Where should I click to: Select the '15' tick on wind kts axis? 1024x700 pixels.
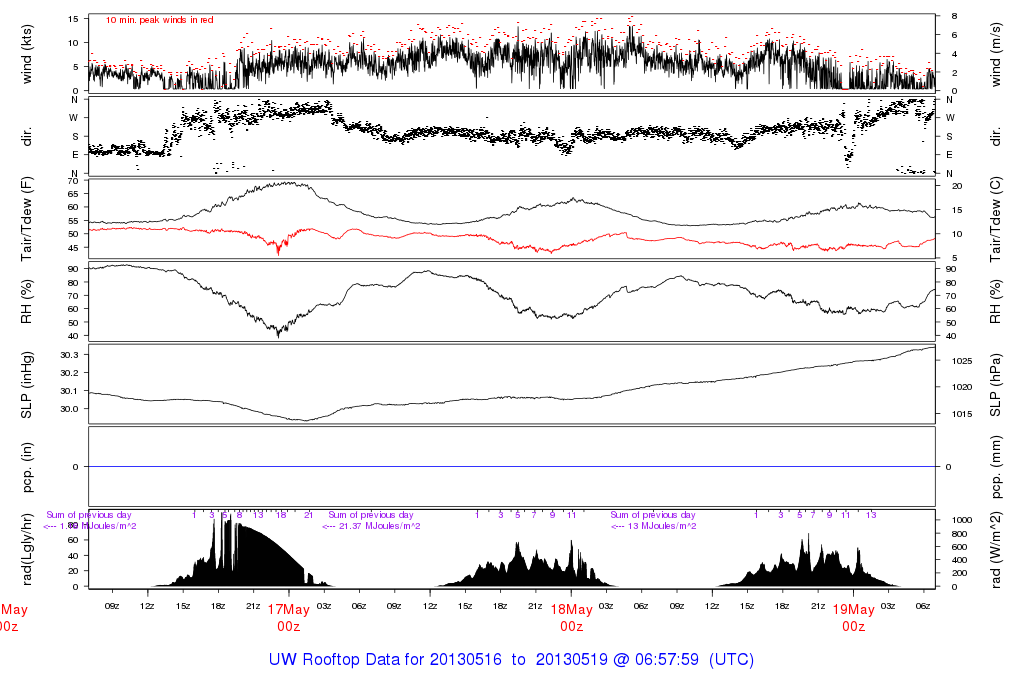point(73,18)
